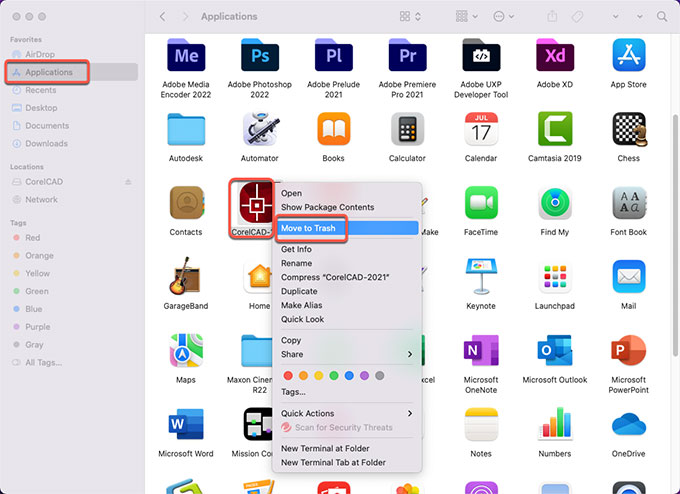Open Tags... from the context menu
This screenshot has height=494, width=680.
pos(347,392)
